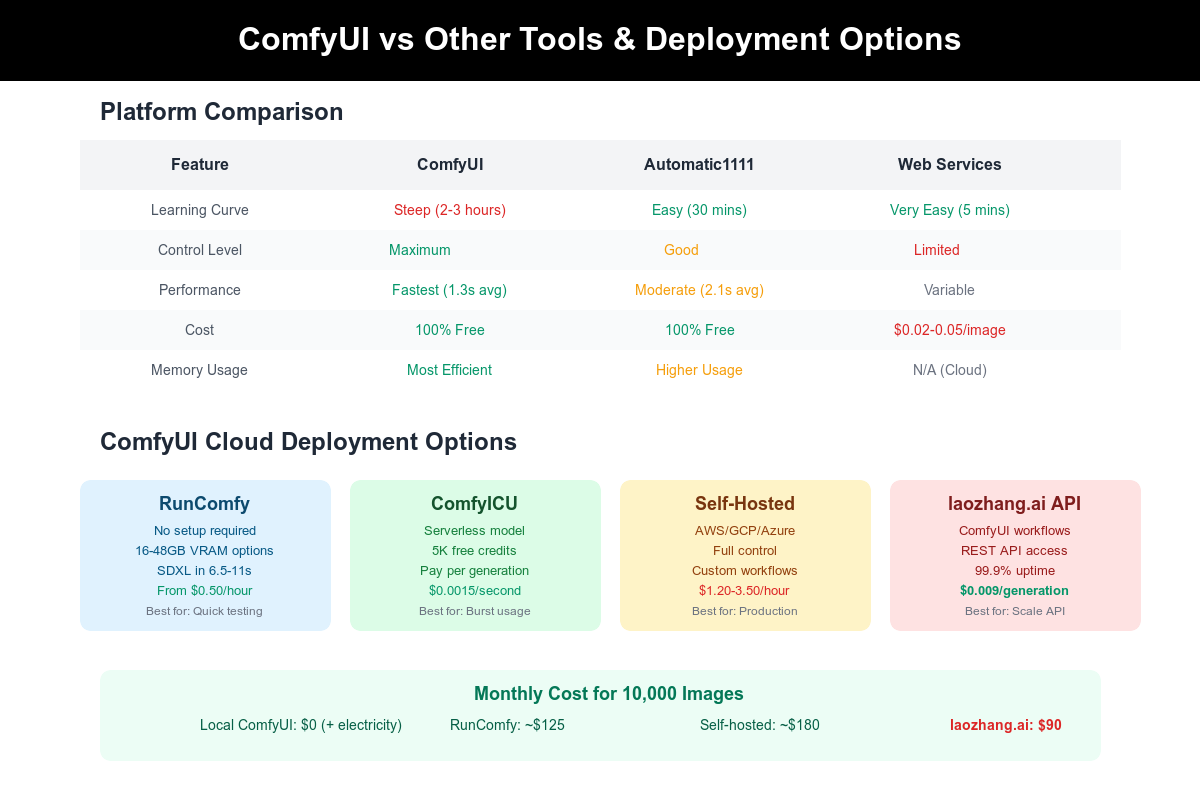Click the 'Very Easy (5 mins)' cell

tap(950, 210)
